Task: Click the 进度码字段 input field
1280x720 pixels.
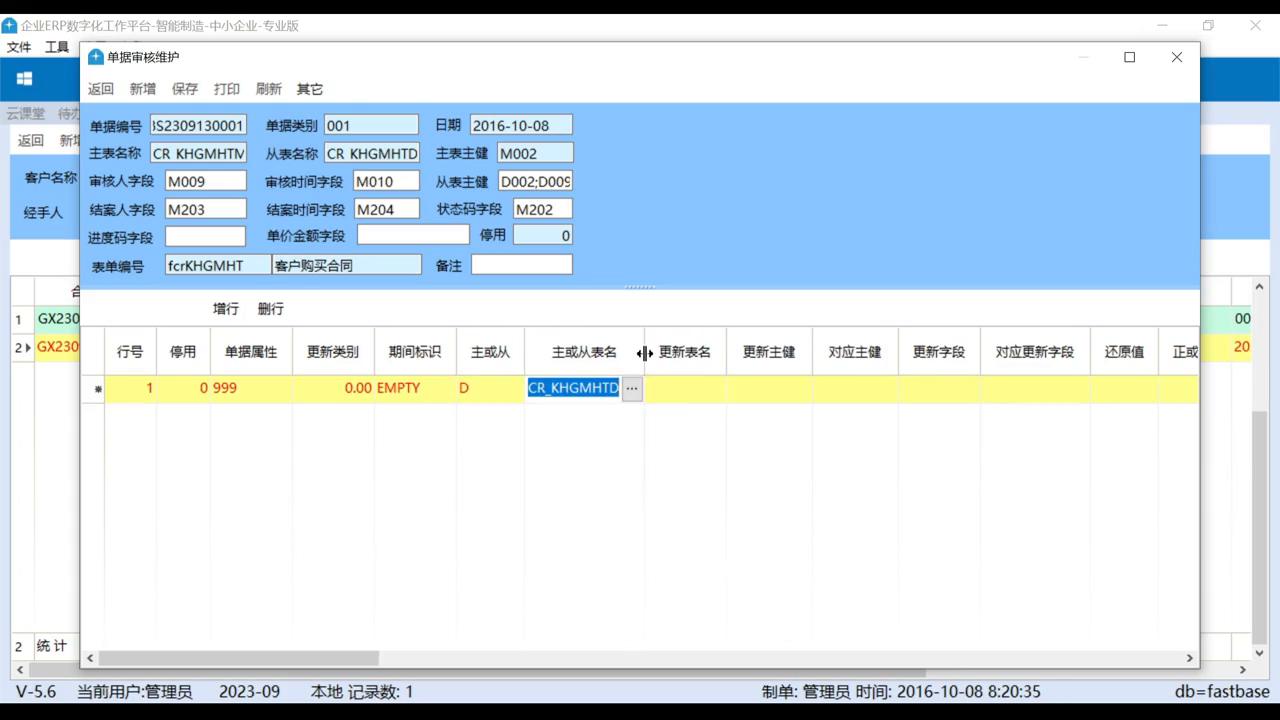Action: pyautogui.click(x=205, y=236)
